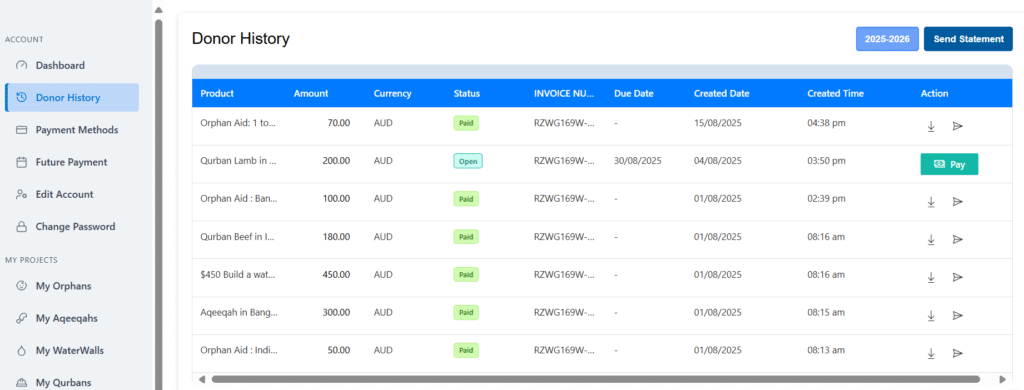Screen dimensions: 1024x390
Task: Click the Donor History clock icon
Action: click(x=22, y=98)
